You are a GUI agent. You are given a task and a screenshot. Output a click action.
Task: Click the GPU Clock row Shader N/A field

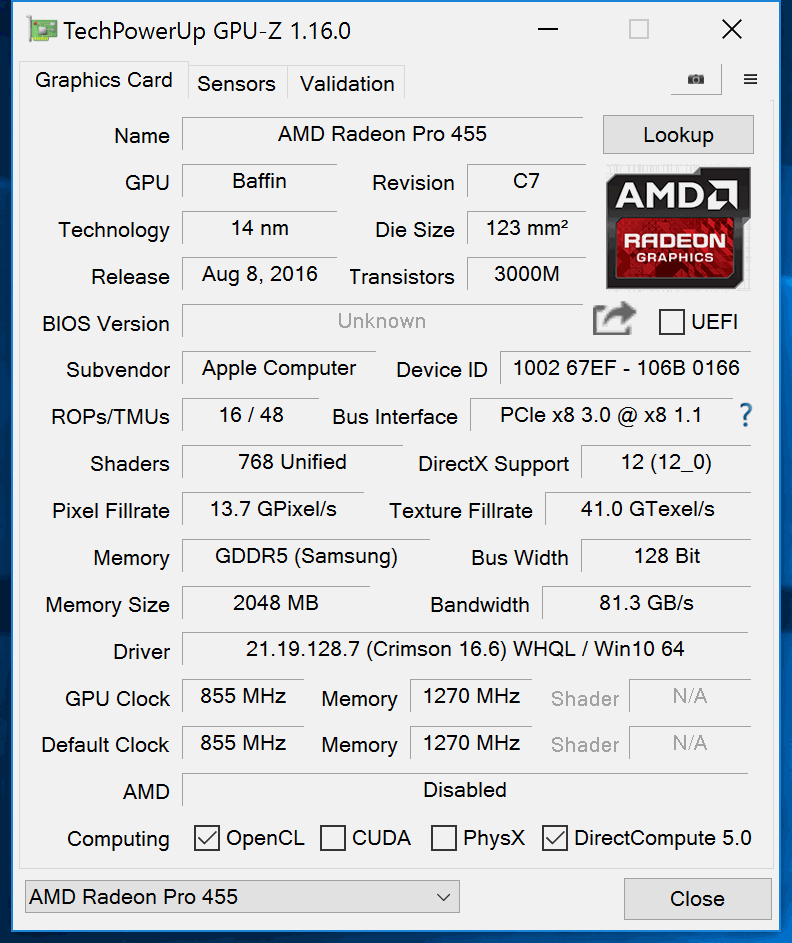tap(690, 695)
